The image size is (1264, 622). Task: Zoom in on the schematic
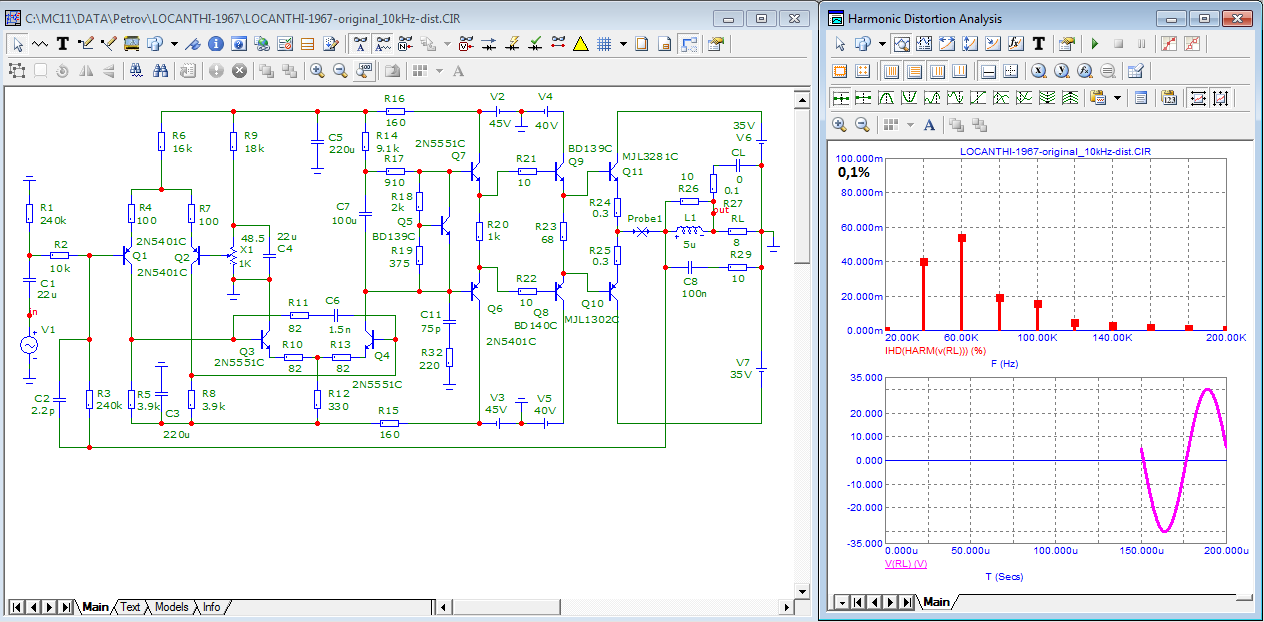tap(317, 71)
